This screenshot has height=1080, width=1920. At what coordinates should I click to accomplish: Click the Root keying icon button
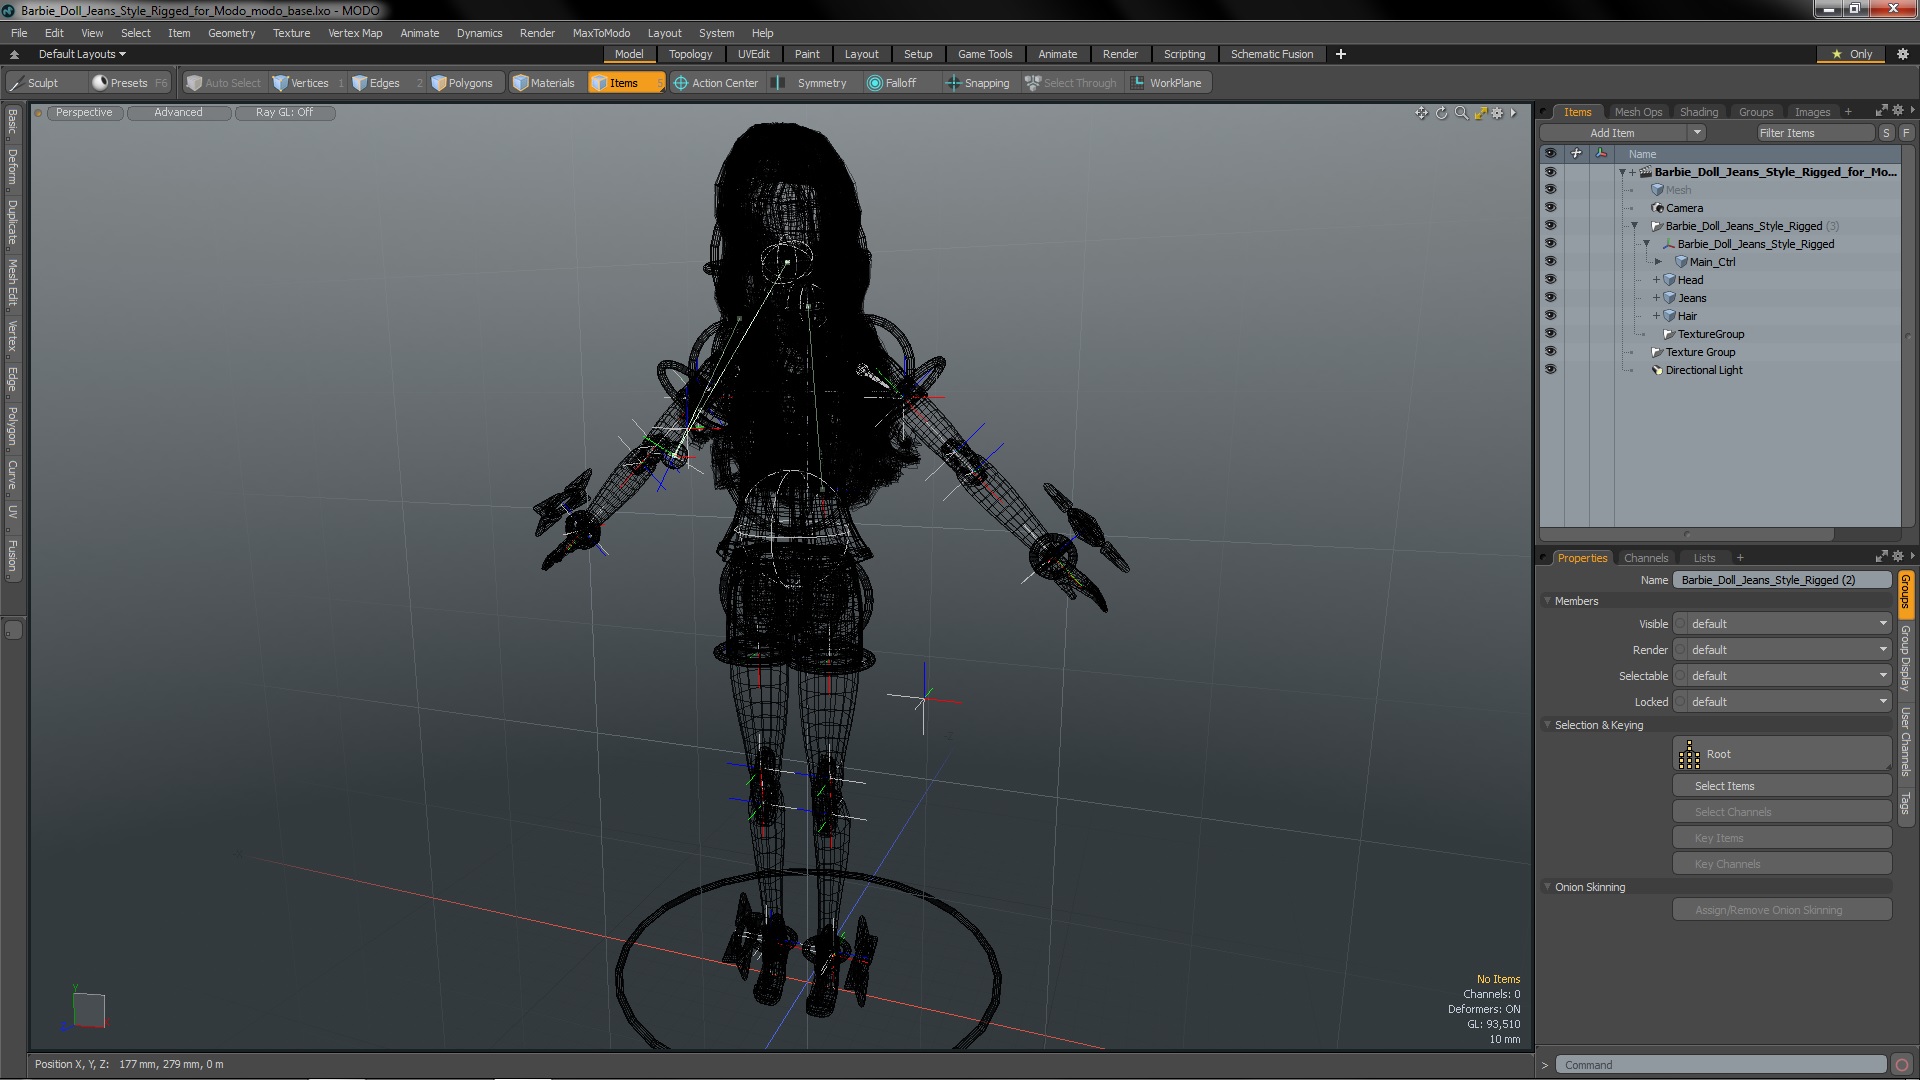tap(1781, 754)
